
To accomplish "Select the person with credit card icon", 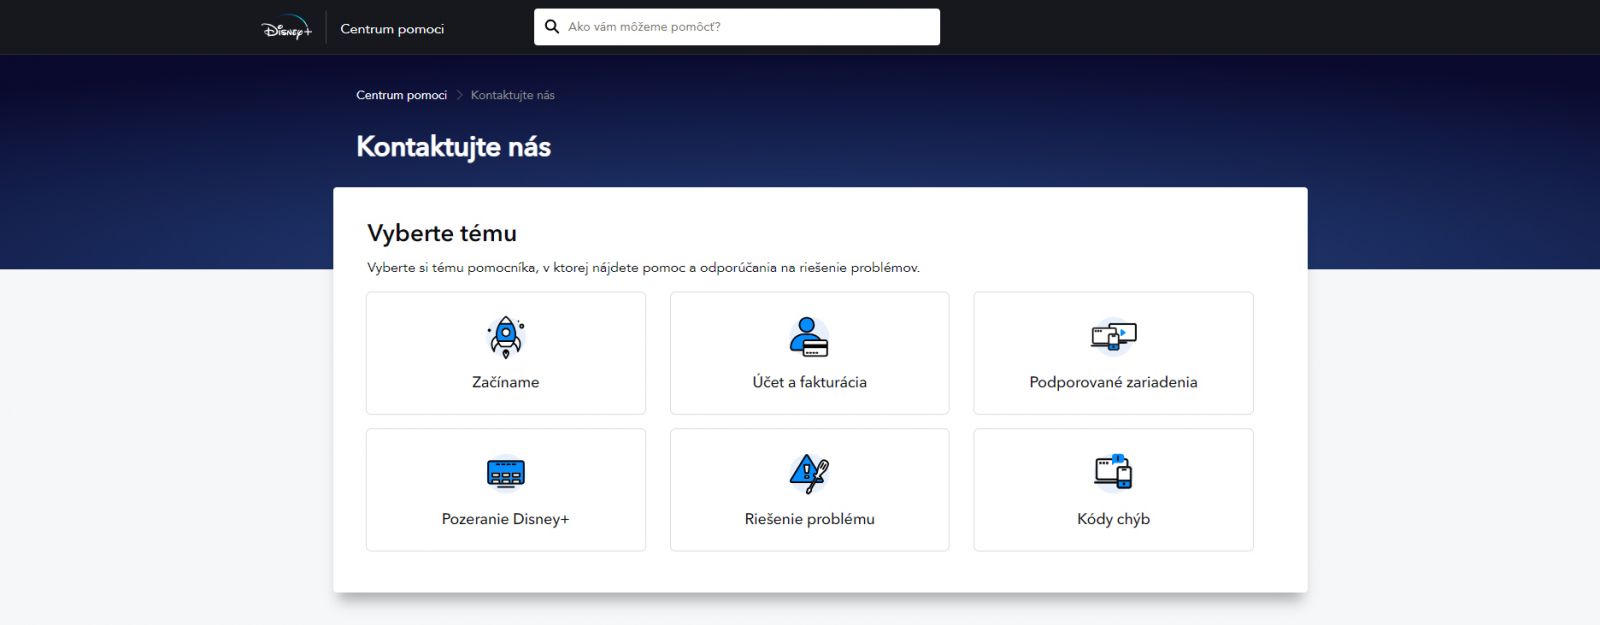I will pos(809,337).
